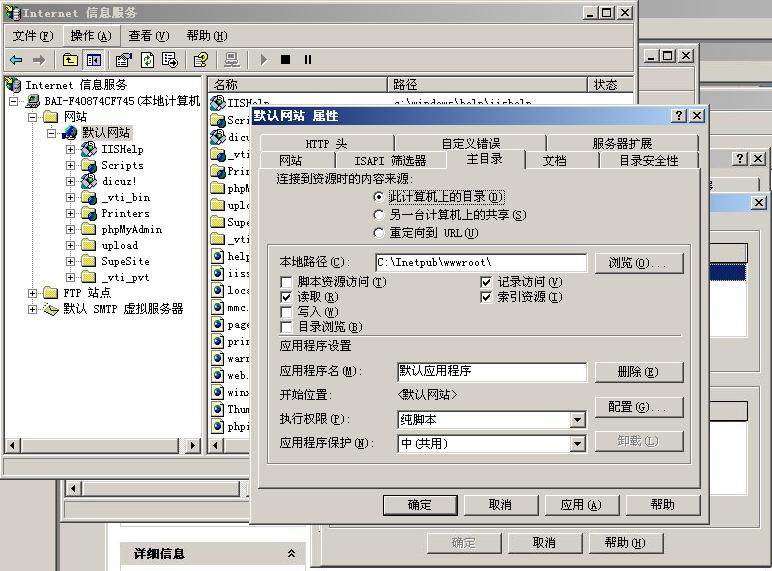Screen dimensions: 772x571
Task: Click the Help toolbar icon
Action: click(201, 60)
